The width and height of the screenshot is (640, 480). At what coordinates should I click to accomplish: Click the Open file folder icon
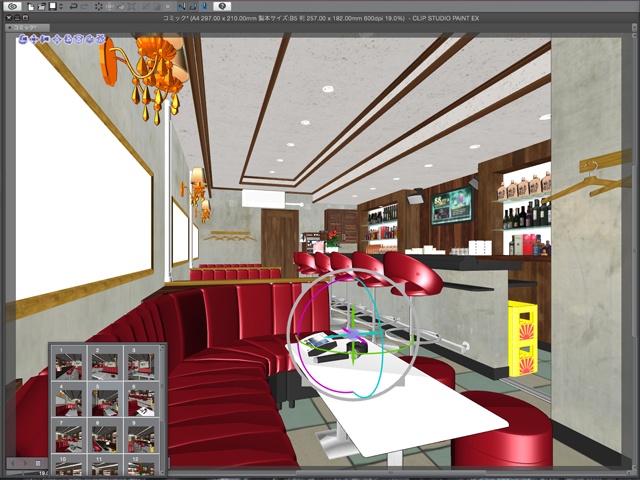pos(42,7)
